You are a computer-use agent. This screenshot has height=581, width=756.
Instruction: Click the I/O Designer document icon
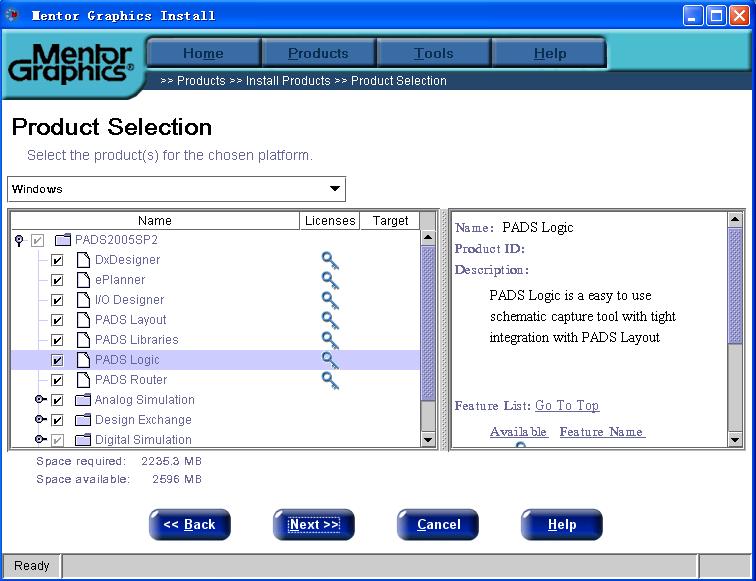(x=83, y=300)
